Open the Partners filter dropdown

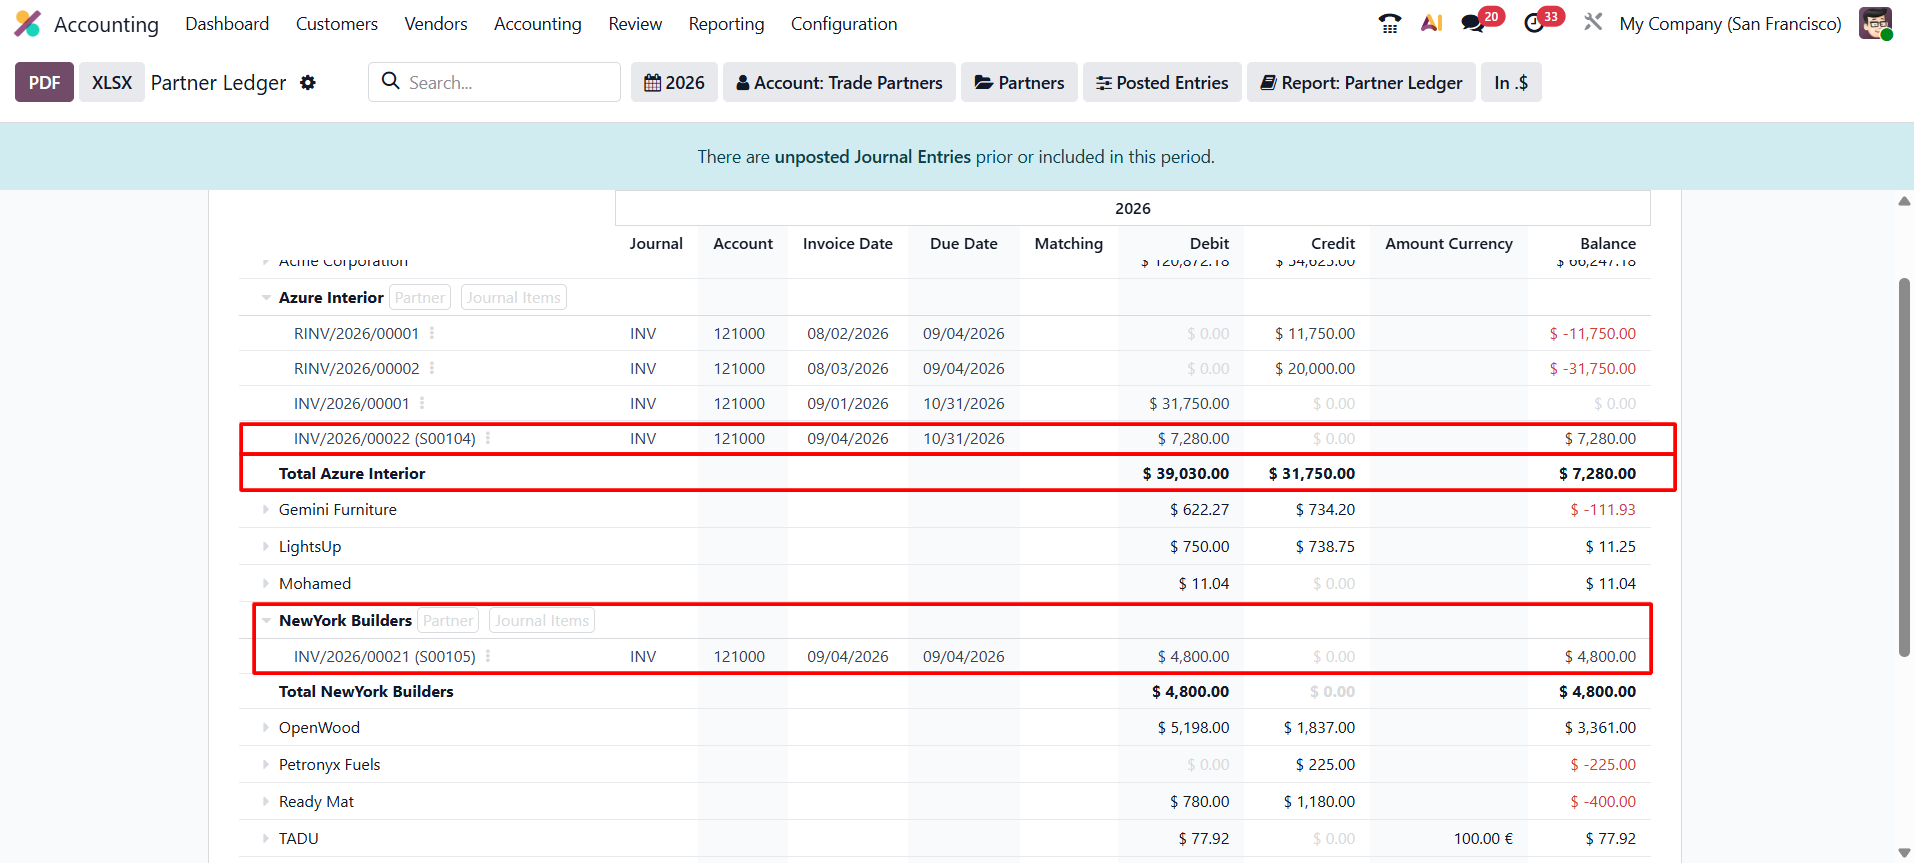1019,82
